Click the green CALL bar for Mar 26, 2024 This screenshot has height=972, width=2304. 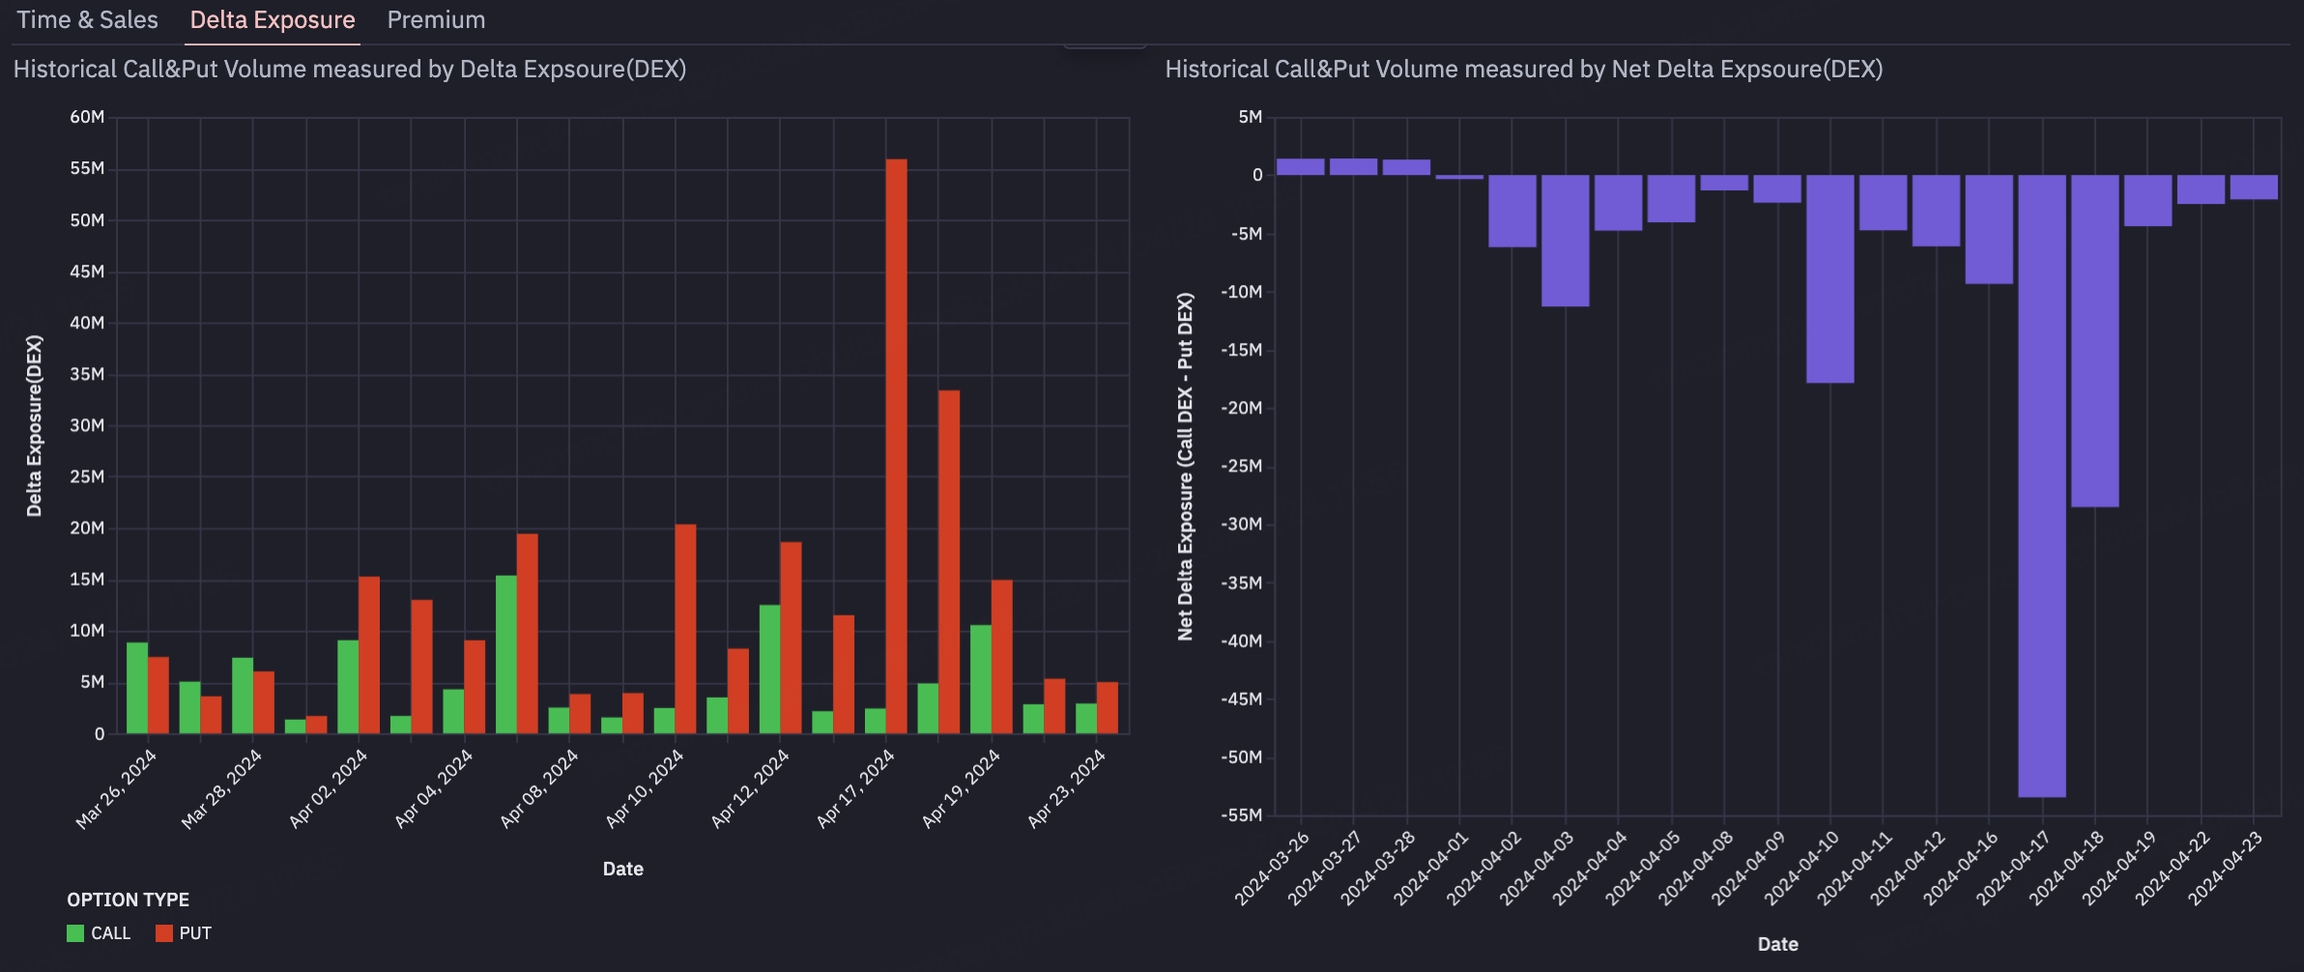[x=137, y=688]
